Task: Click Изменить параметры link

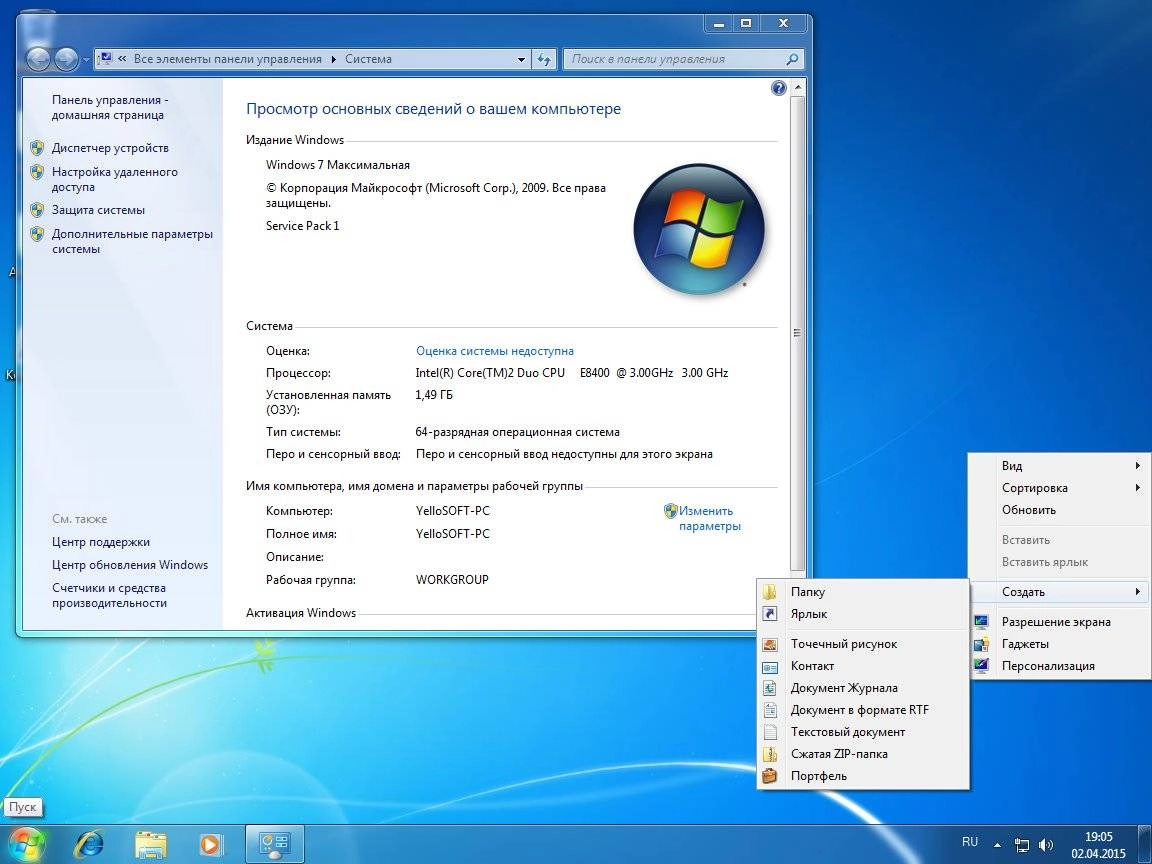Action: coord(709,519)
